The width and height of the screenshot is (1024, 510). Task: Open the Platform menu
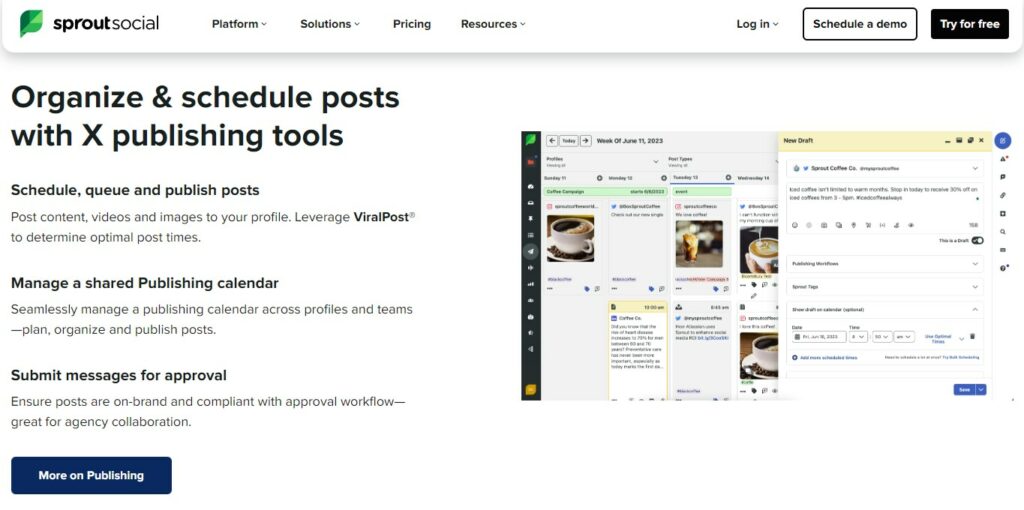[239, 24]
